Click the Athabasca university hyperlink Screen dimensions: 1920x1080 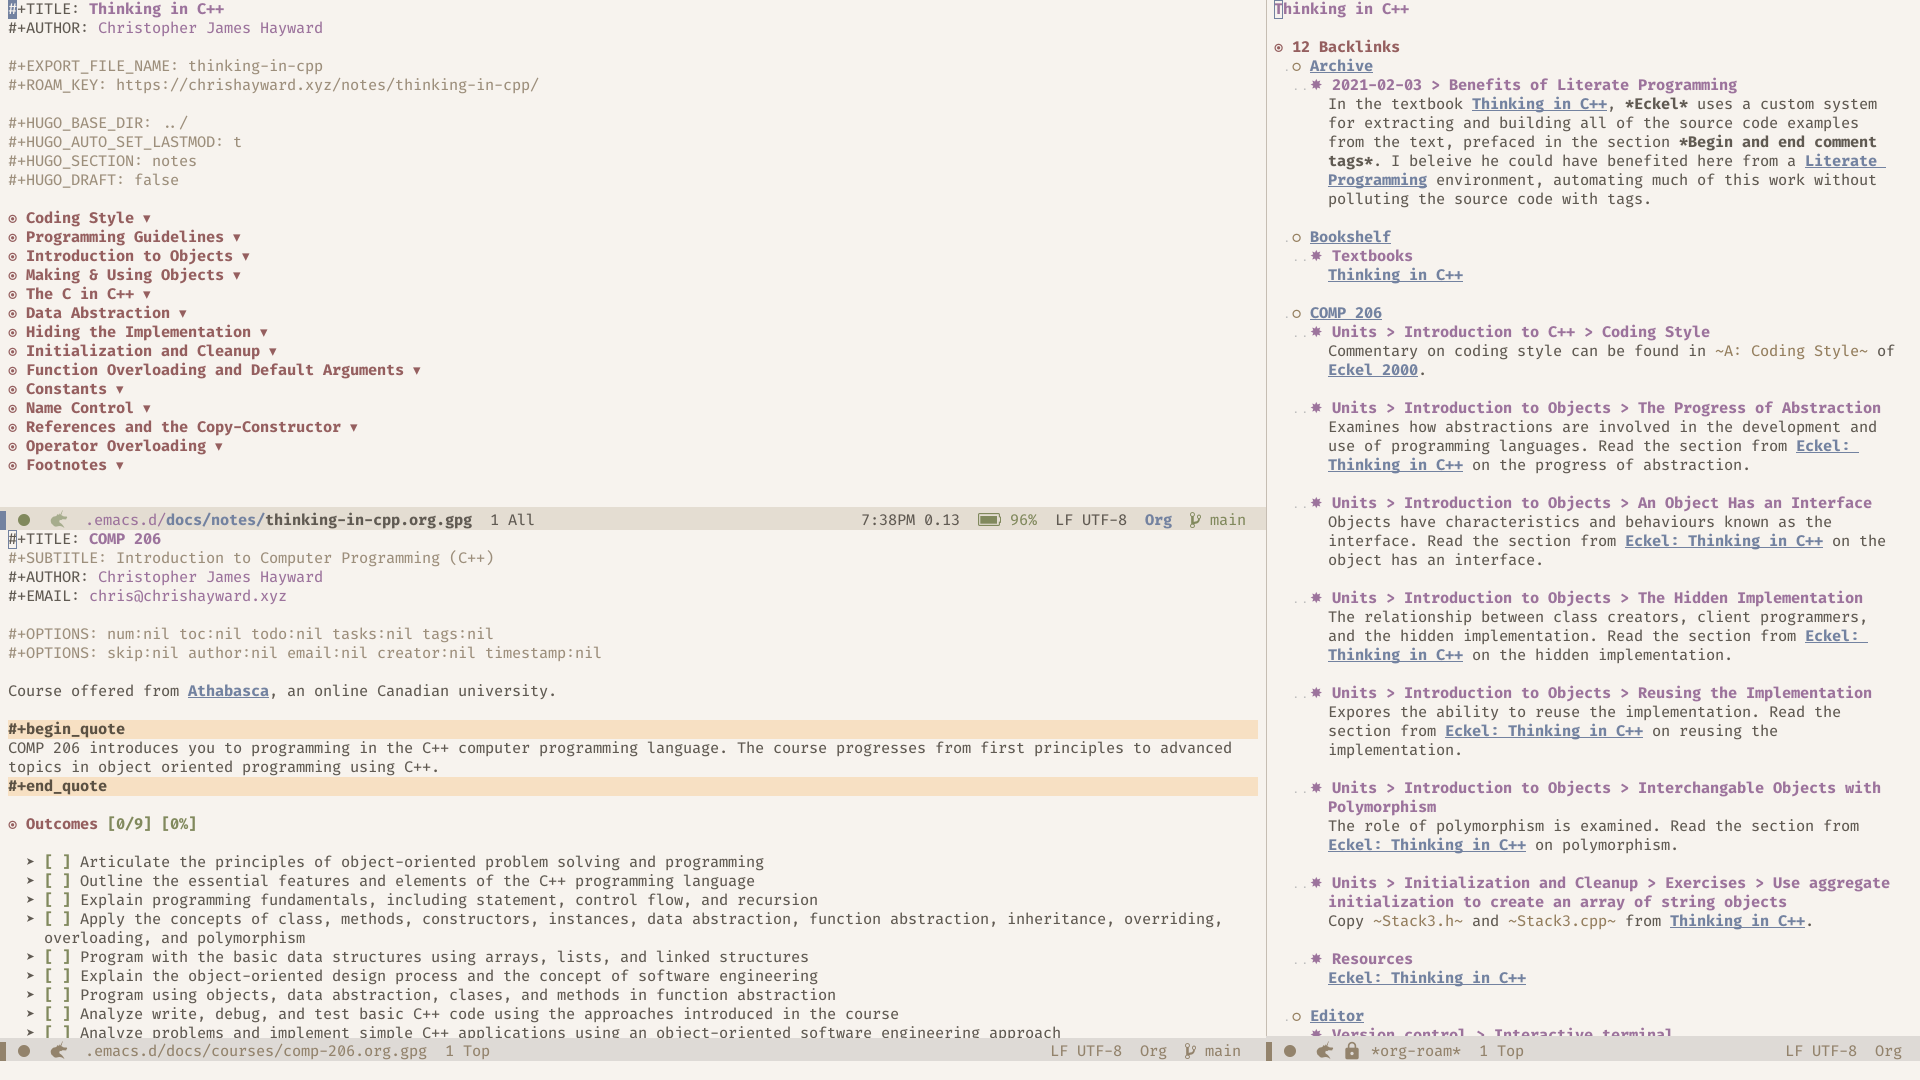[x=228, y=691]
